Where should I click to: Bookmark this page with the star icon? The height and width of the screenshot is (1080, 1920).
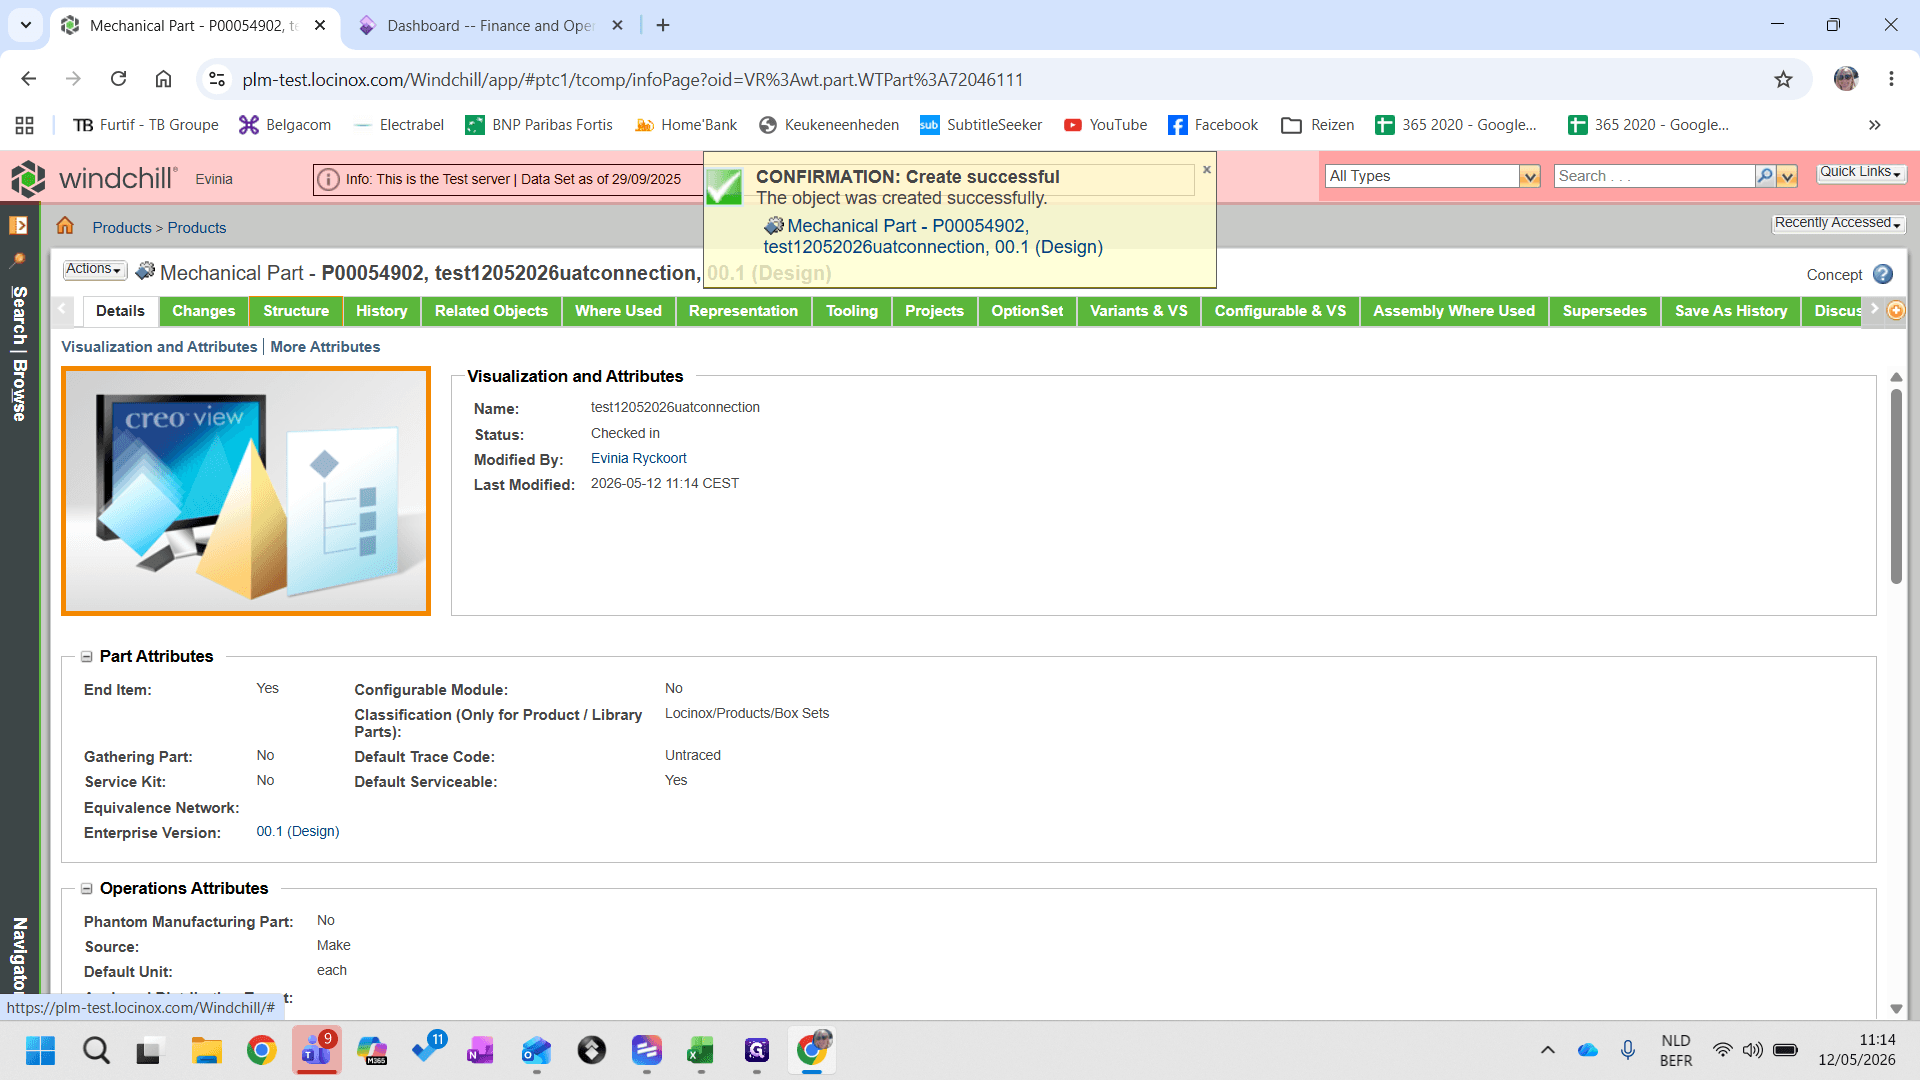pos(1783,79)
